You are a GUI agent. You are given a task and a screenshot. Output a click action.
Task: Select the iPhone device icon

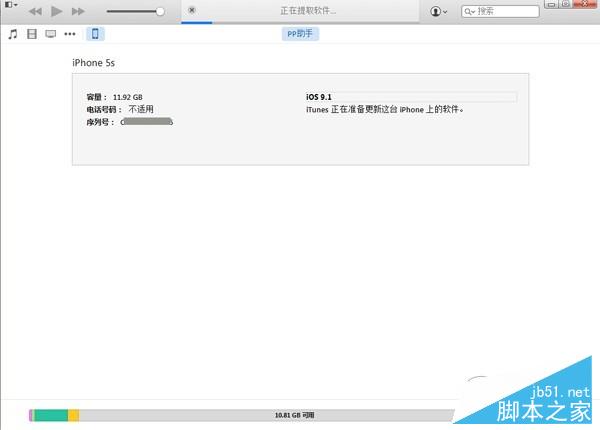tap(95, 34)
